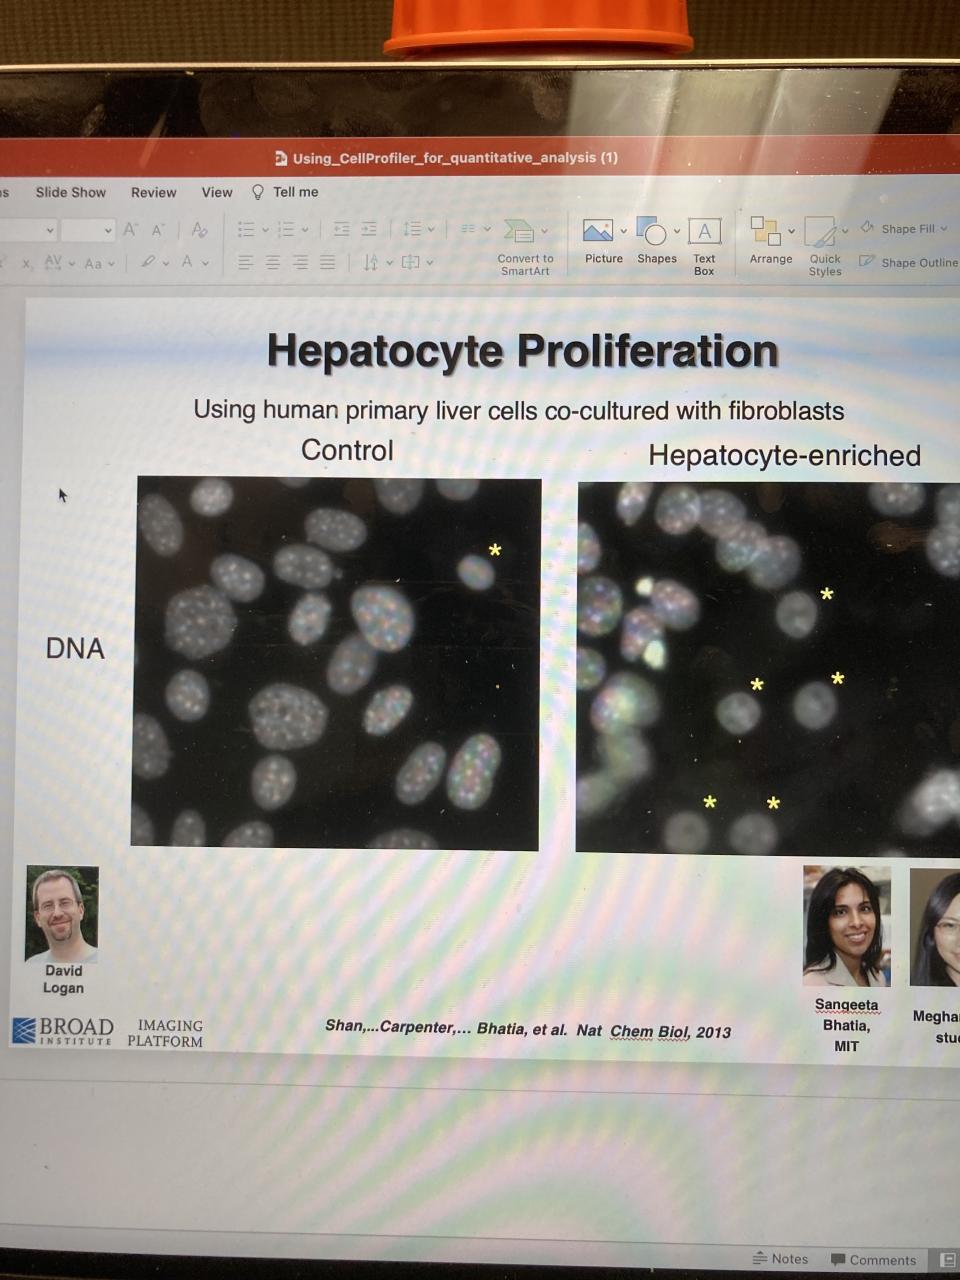
Task: Open the character spacing AV menu
Action: [x=59, y=263]
